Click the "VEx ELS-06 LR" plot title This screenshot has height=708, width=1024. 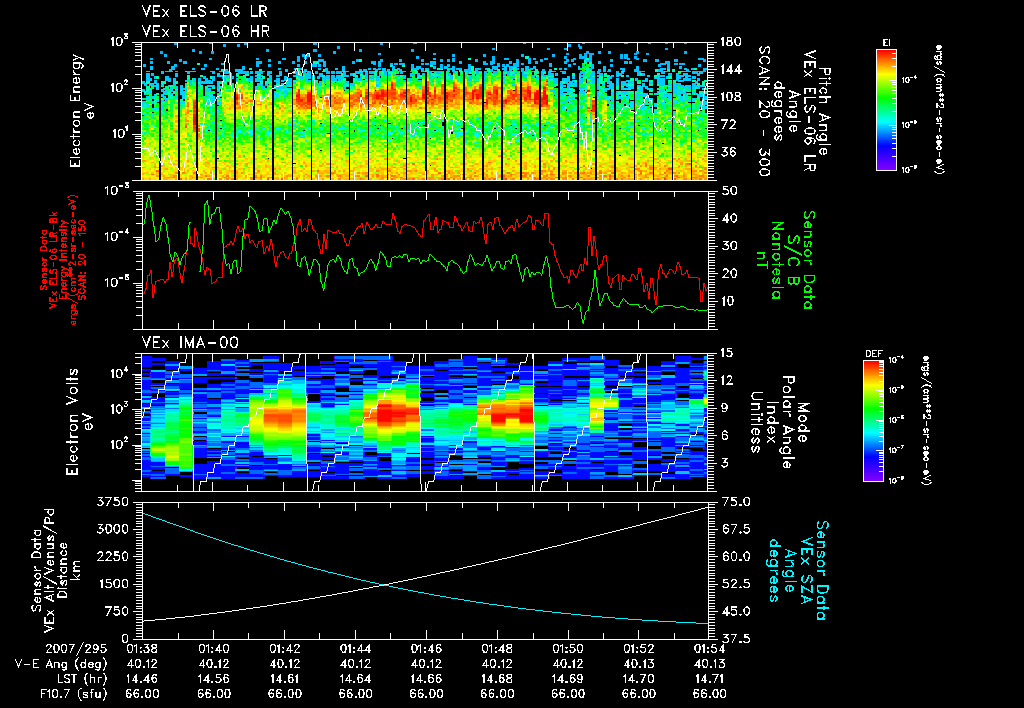(x=204, y=12)
